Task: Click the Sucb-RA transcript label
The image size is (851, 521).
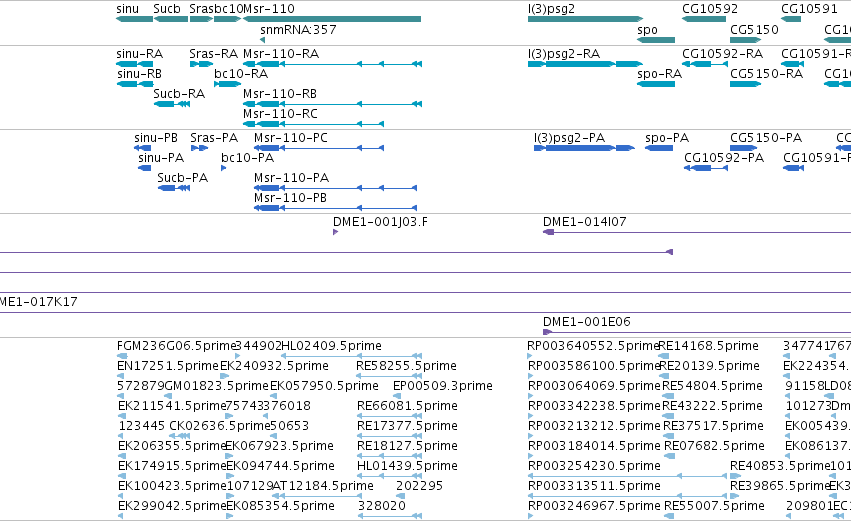Action: [x=179, y=94]
